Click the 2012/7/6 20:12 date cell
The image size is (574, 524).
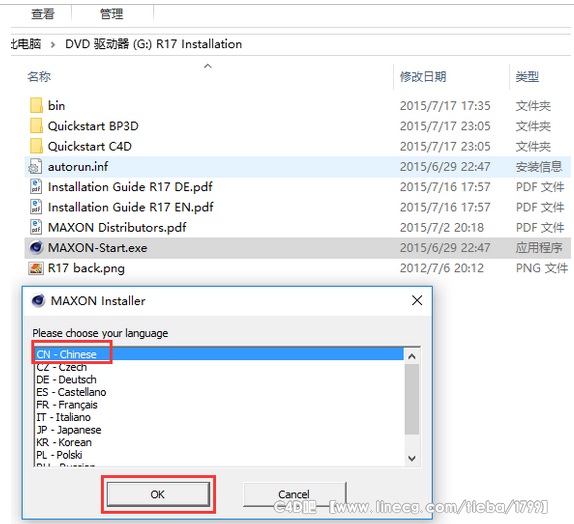click(x=441, y=268)
